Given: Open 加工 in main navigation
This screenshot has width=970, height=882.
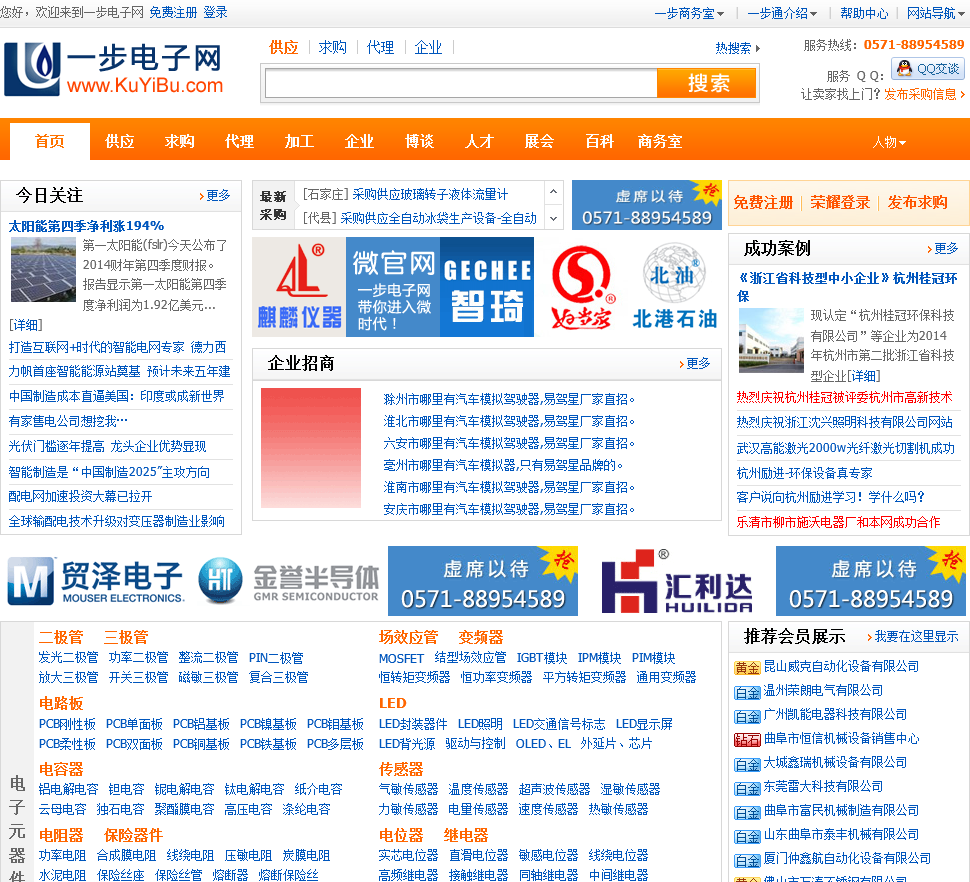Looking at the screenshot, I should pyautogui.click(x=299, y=142).
